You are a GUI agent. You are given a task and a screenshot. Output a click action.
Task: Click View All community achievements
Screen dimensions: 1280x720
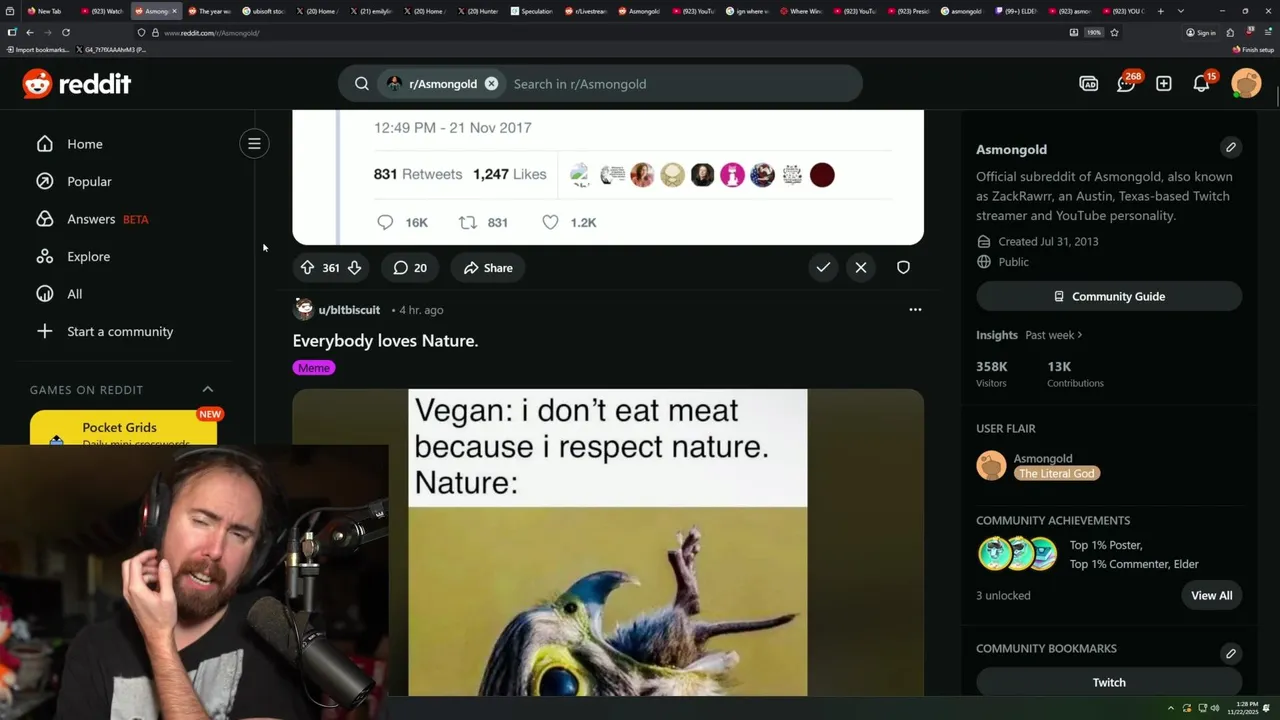point(1211,595)
